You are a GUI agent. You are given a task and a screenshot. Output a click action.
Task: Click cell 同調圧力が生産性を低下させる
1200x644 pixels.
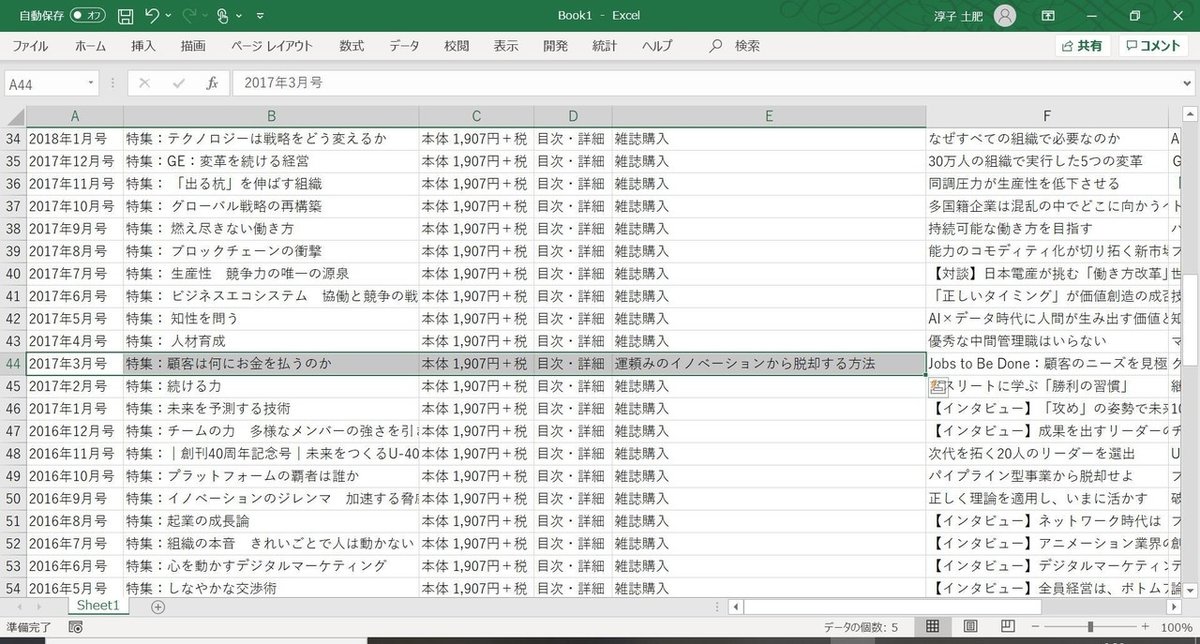pos(1047,183)
